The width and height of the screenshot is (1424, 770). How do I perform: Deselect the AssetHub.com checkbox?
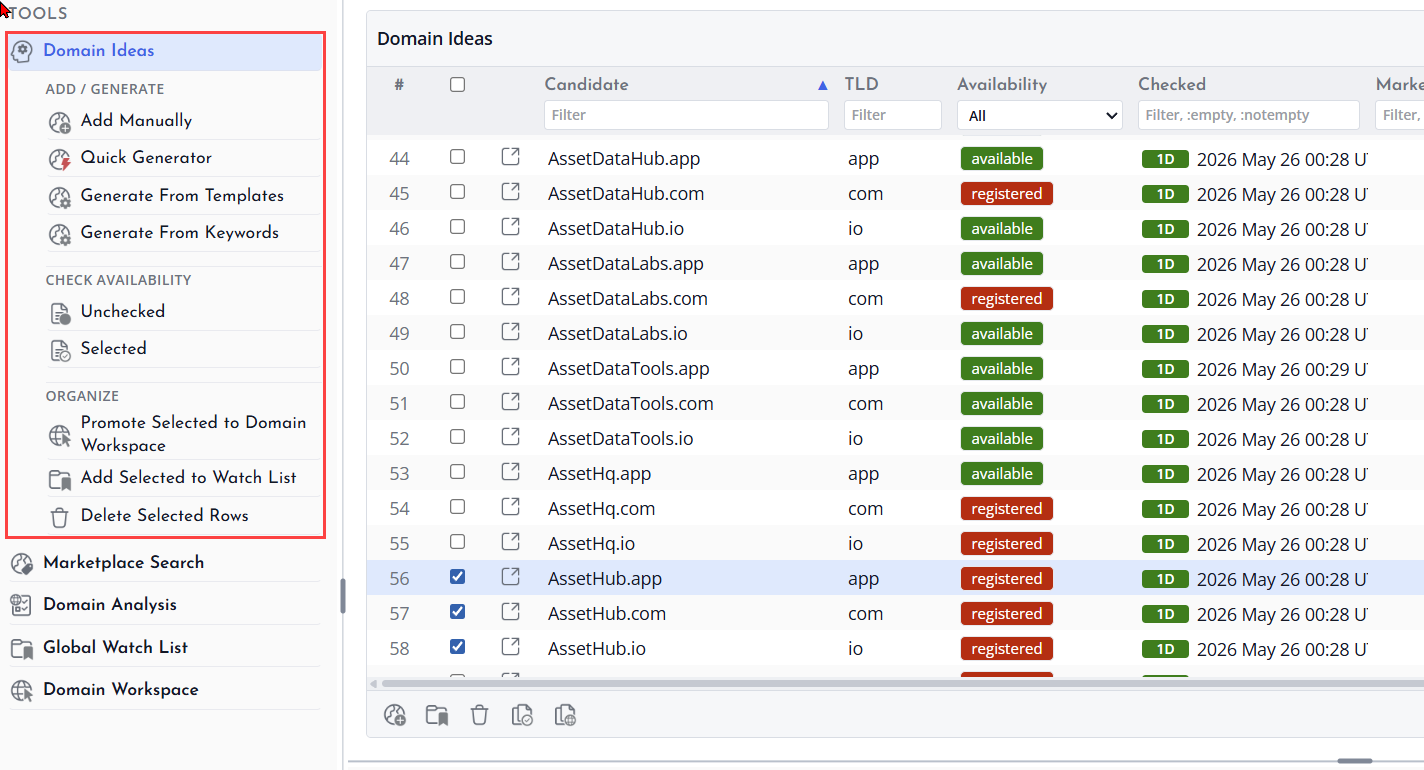click(457, 612)
